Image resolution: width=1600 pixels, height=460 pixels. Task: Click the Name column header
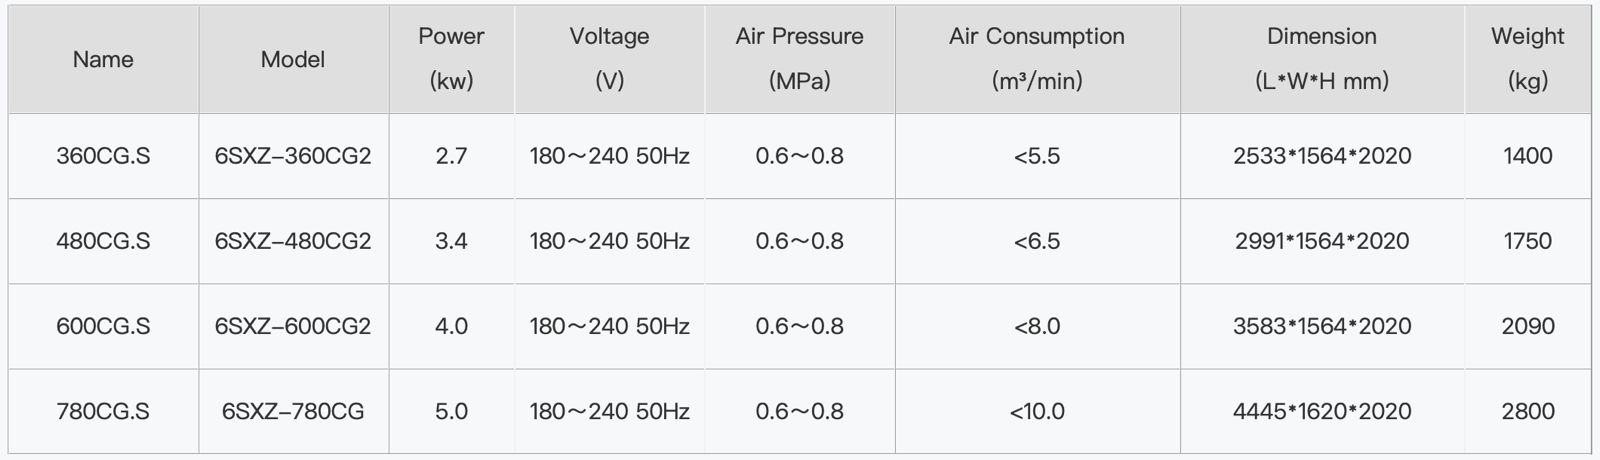[103, 59]
